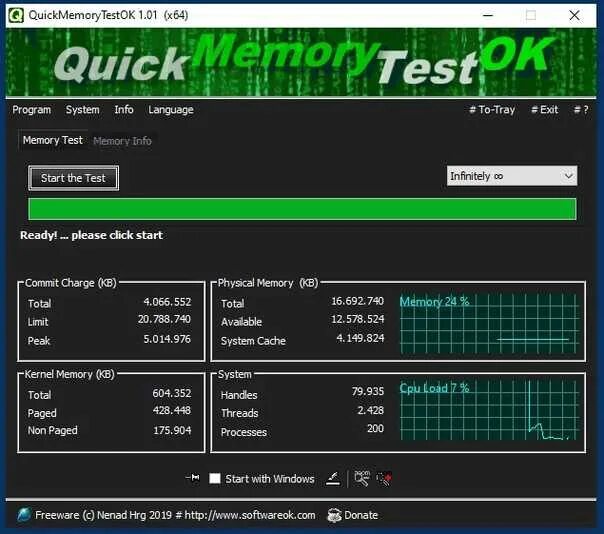This screenshot has width=604, height=534.
Task: Click the always-on-top pin icon
Action: pos(193,478)
